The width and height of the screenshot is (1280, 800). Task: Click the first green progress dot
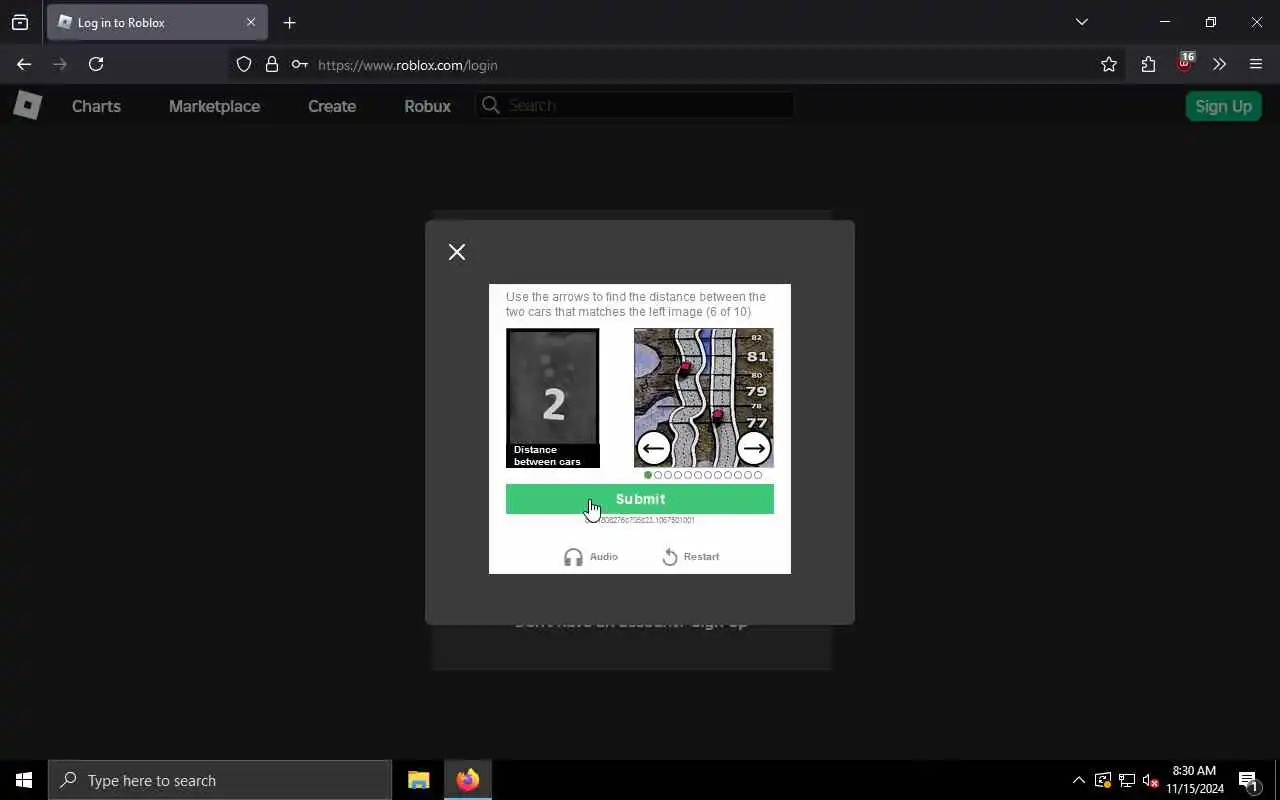pos(648,475)
